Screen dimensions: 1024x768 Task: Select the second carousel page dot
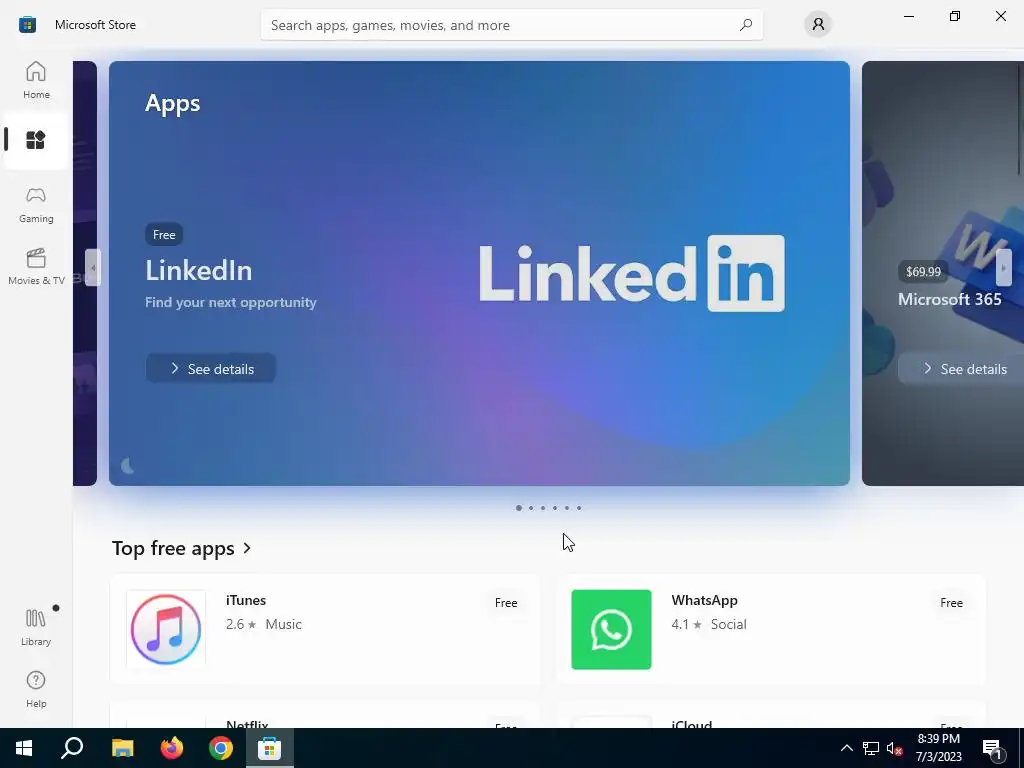(x=531, y=508)
